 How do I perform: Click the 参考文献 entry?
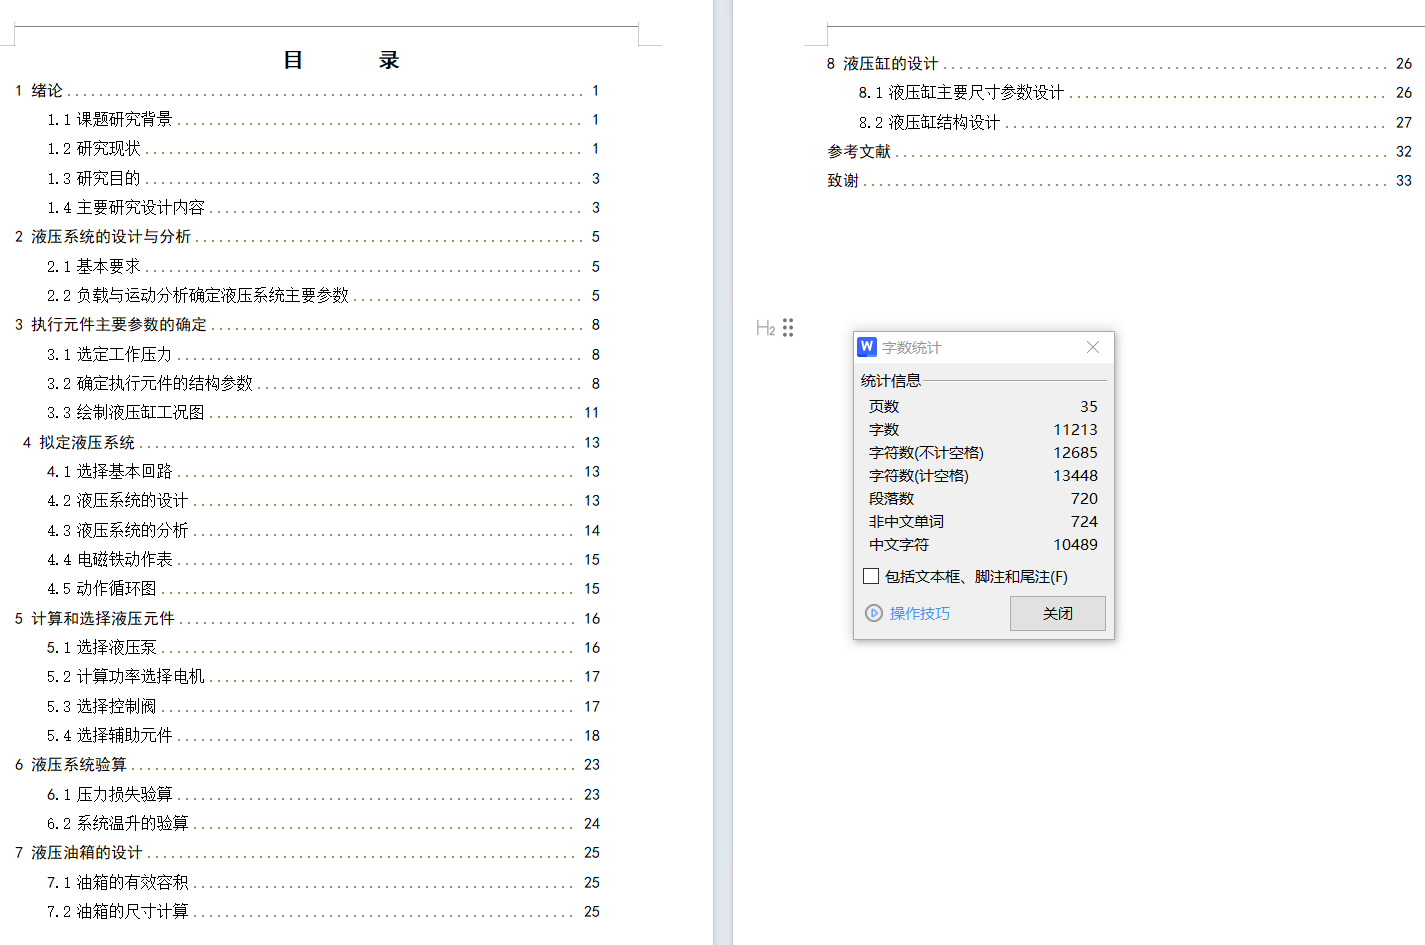(x=1119, y=151)
